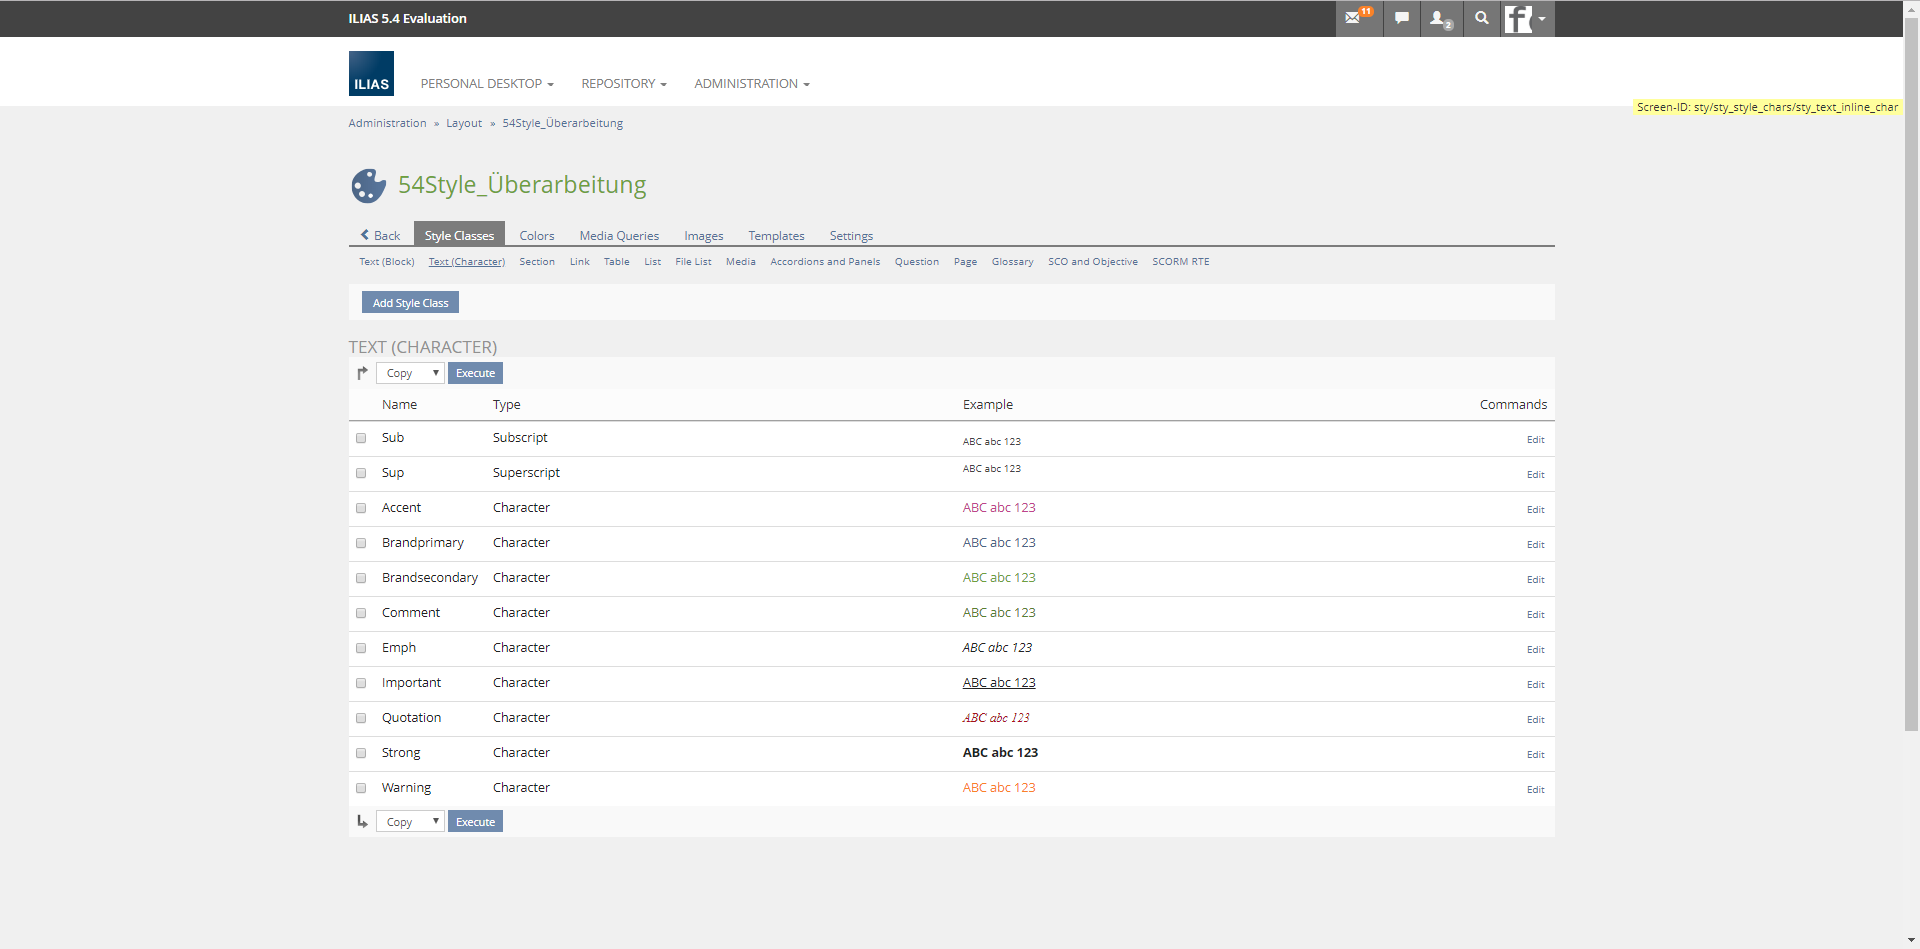Select the Emph row checkbox
1920x949 pixels.
click(x=361, y=648)
